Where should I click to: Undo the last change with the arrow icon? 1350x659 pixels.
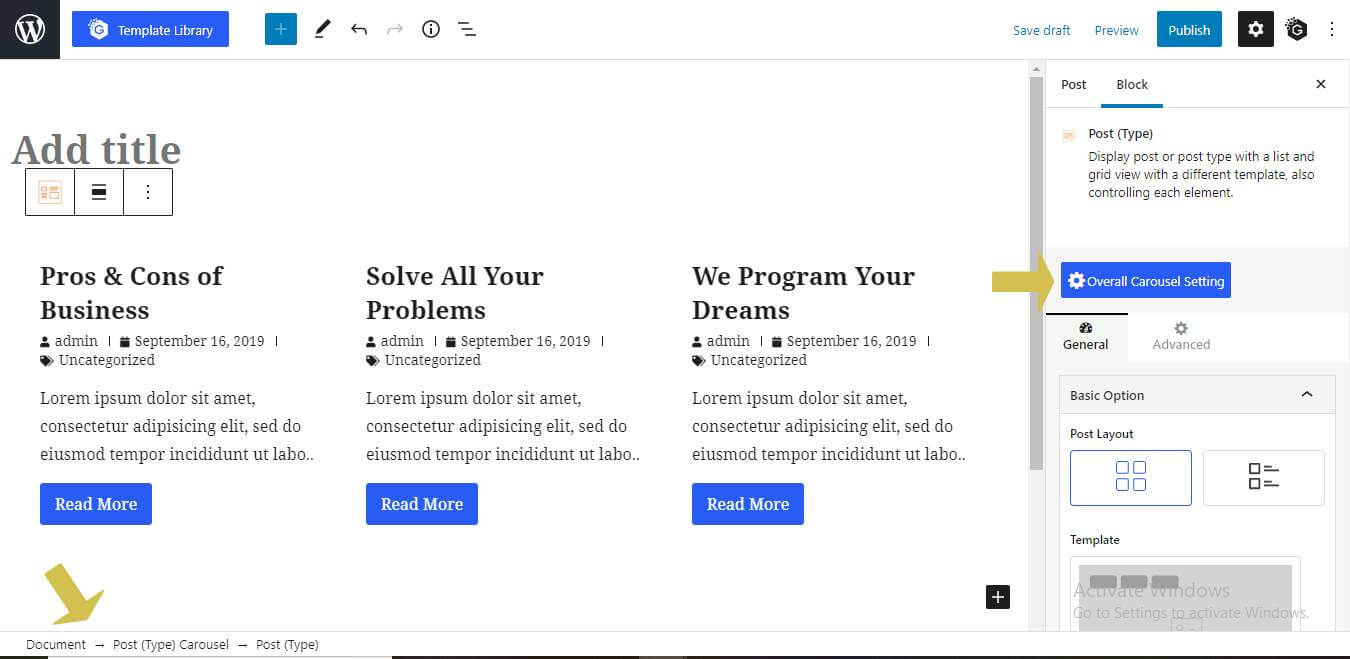(359, 29)
